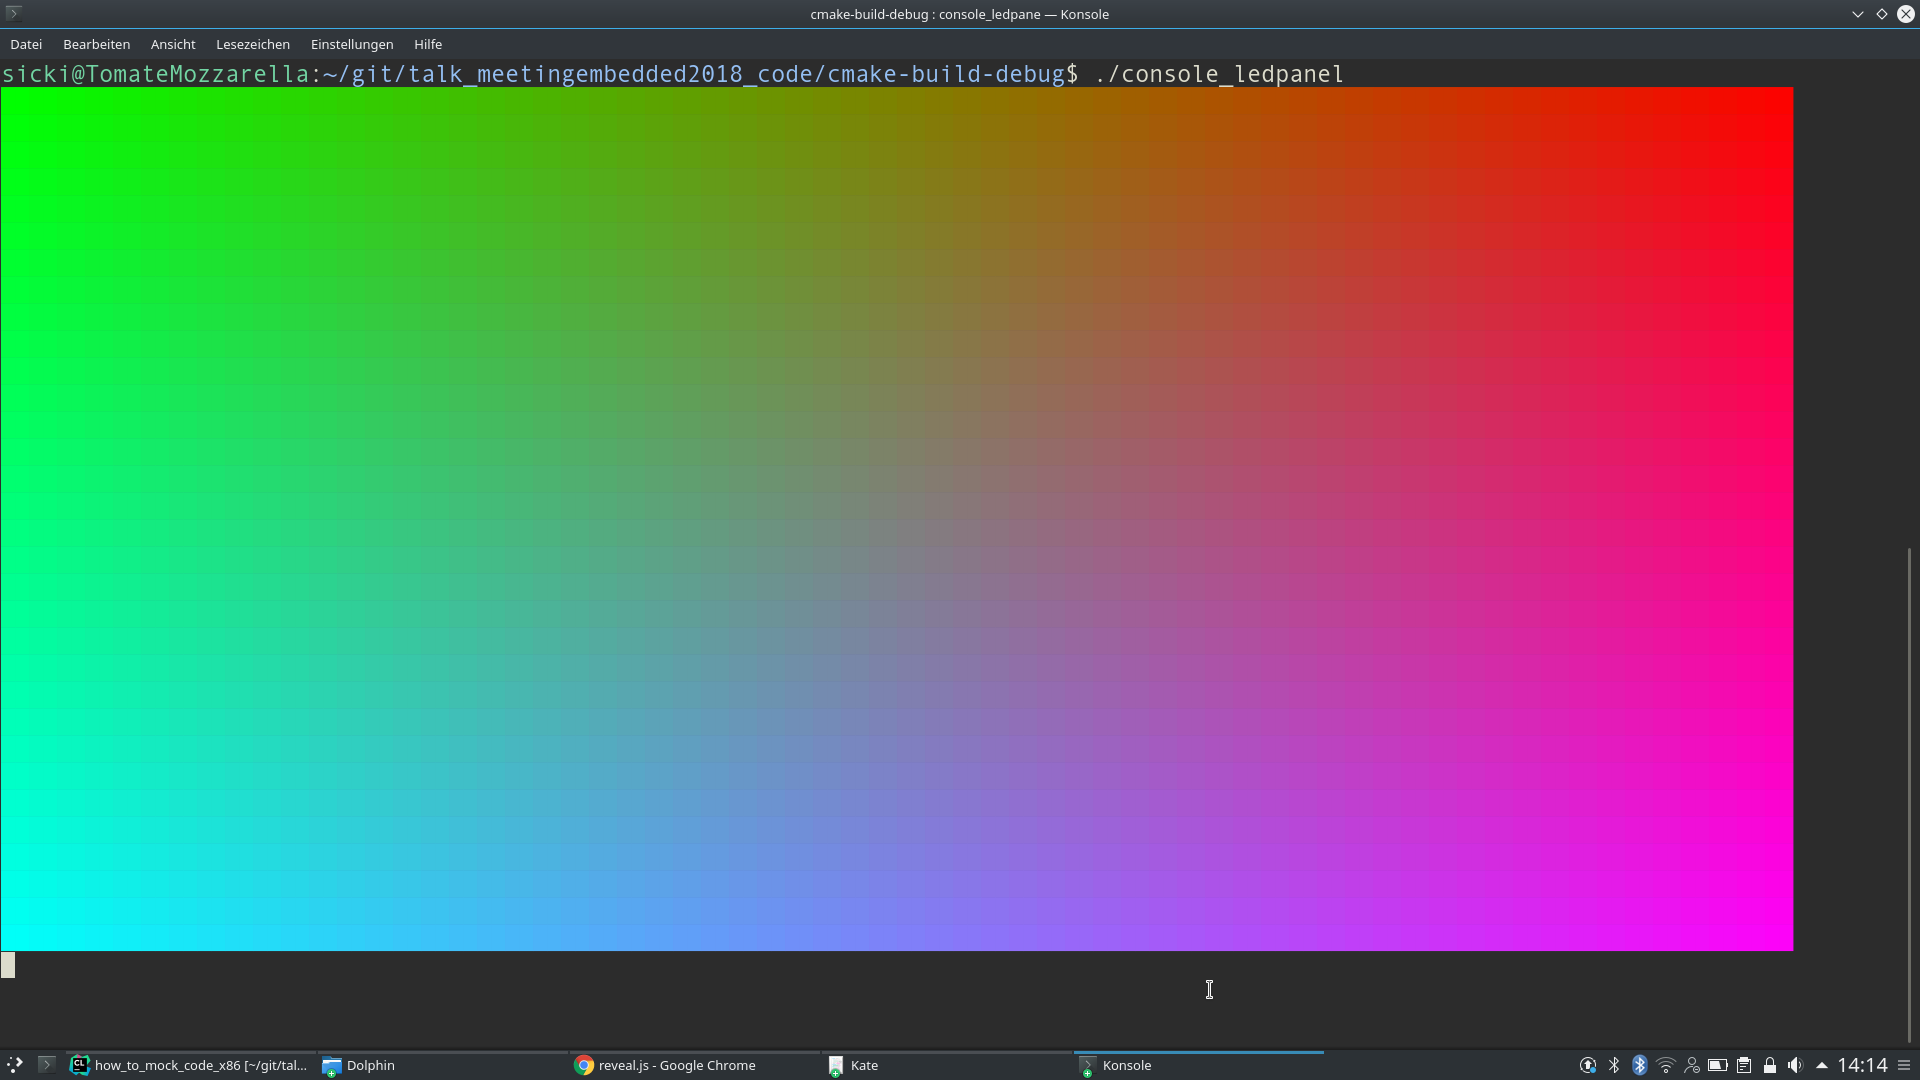Click the Konsole pinned launcher icon in the taskbar
Image resolution: width=1920 pixels, height=1080 pixels.
click(46, 1065)
